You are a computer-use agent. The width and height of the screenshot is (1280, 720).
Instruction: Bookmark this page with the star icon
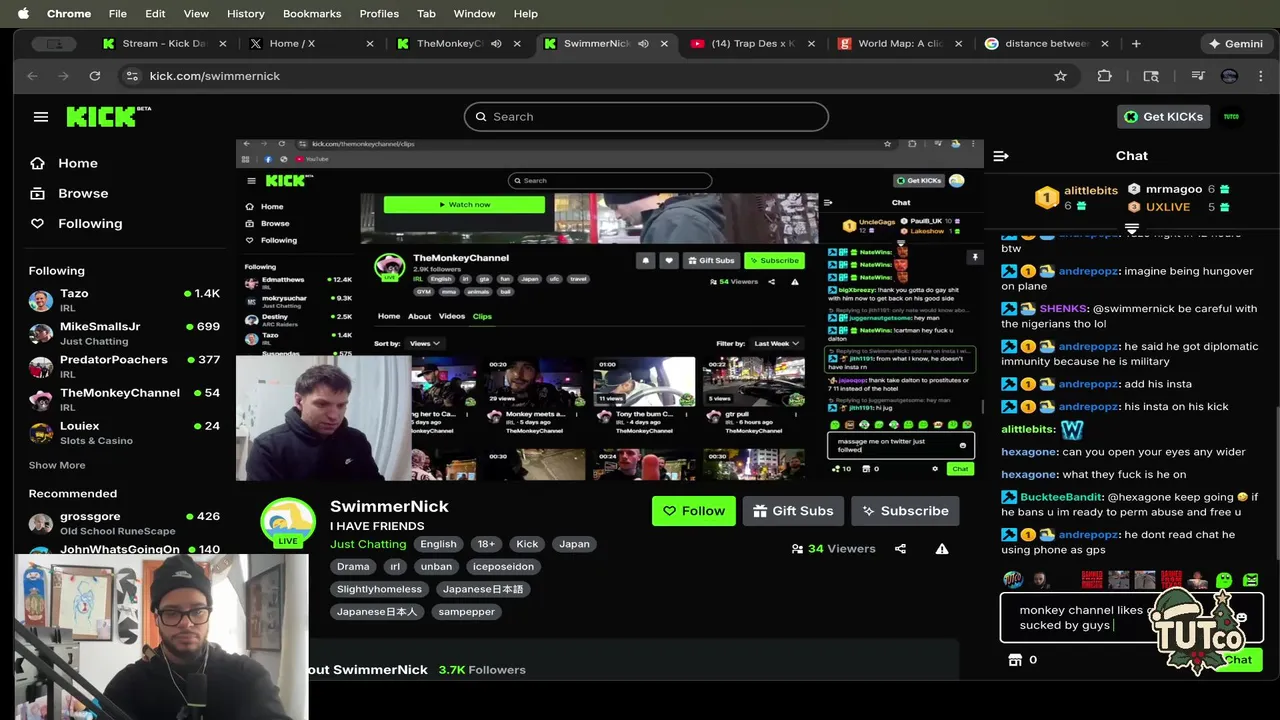pyautogui.click(x=1060, y=76)
